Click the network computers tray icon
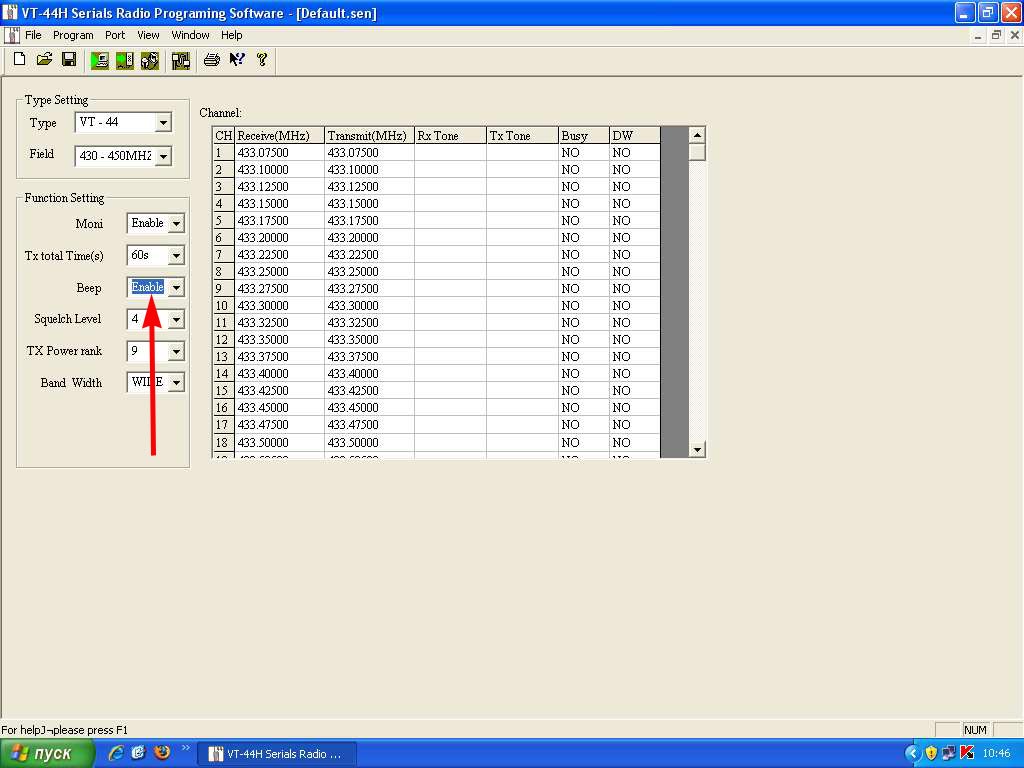The image size is (1024, 768). pyautogui.click(x=949, y=753)
